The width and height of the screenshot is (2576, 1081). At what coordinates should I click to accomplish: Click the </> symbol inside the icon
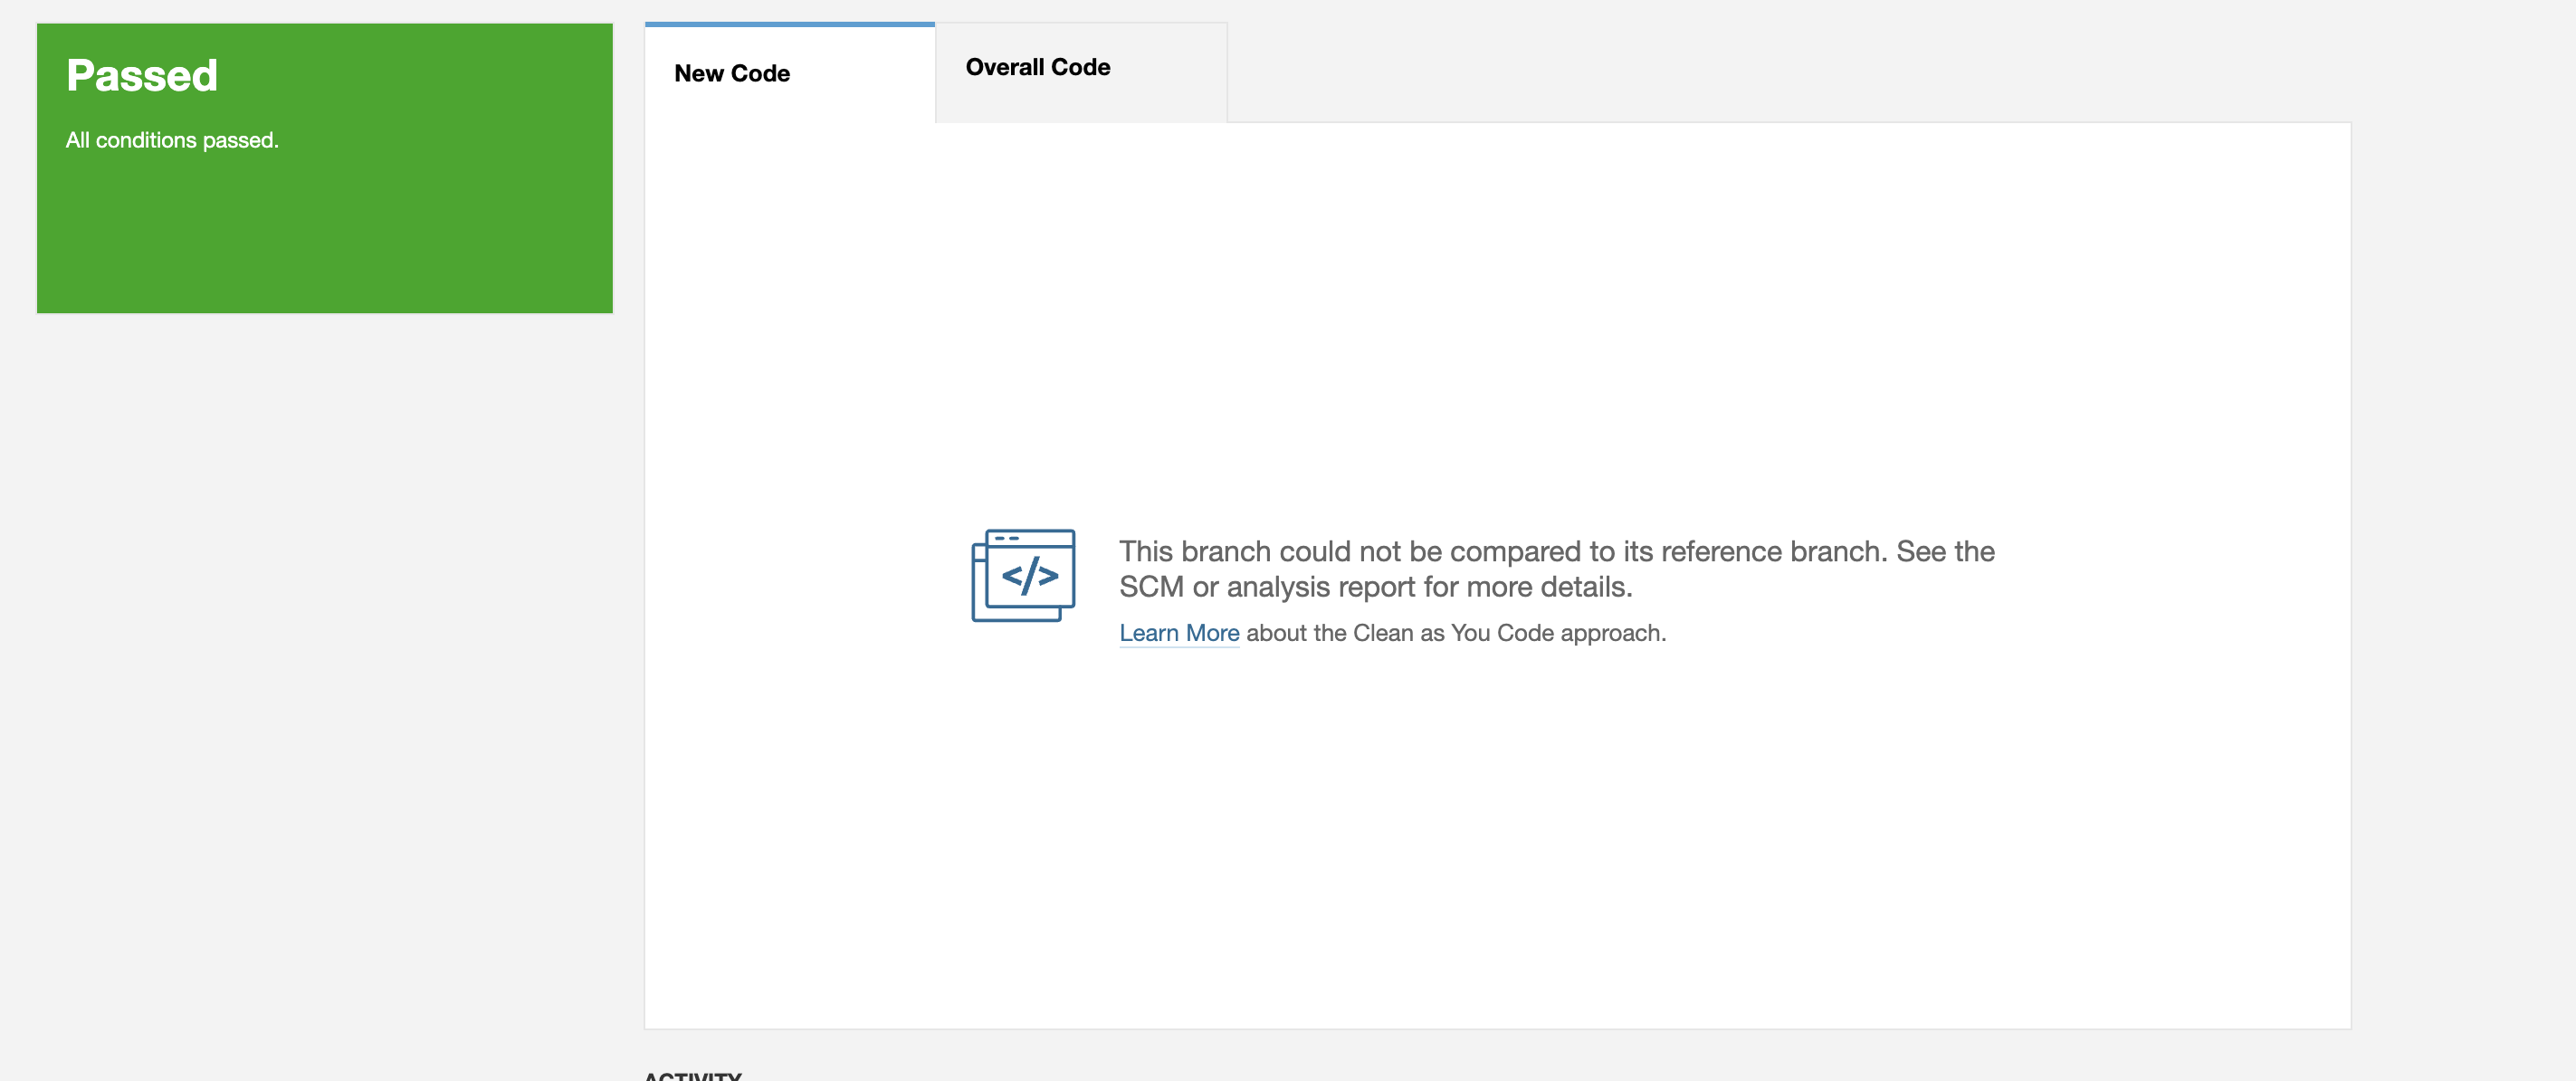click(x=1030, y=577)
